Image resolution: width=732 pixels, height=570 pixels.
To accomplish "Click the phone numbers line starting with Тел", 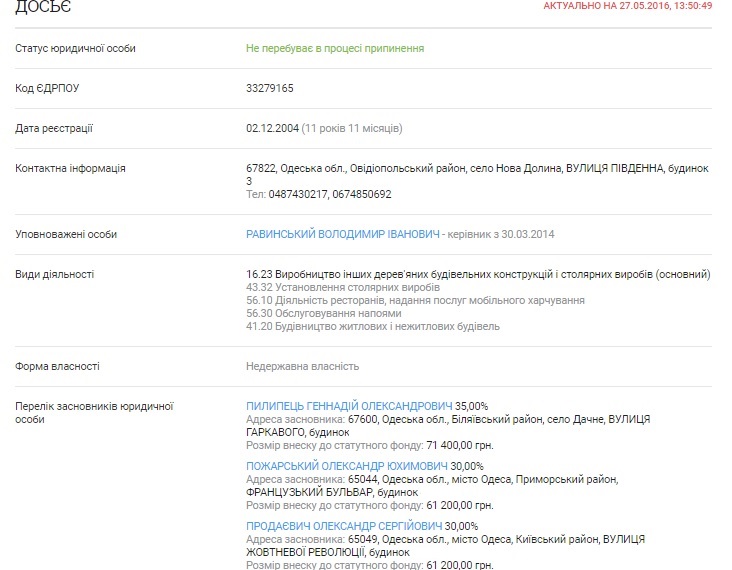I will click(319, 194).
